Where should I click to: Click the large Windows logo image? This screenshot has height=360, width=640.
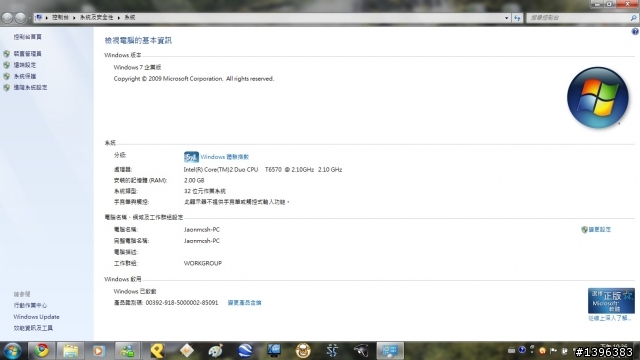(x=598, y=98)
